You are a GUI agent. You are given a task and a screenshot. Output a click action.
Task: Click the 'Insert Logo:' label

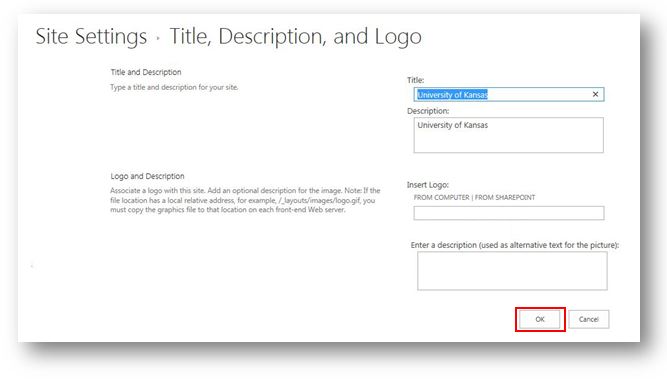[x=428, y=185]
